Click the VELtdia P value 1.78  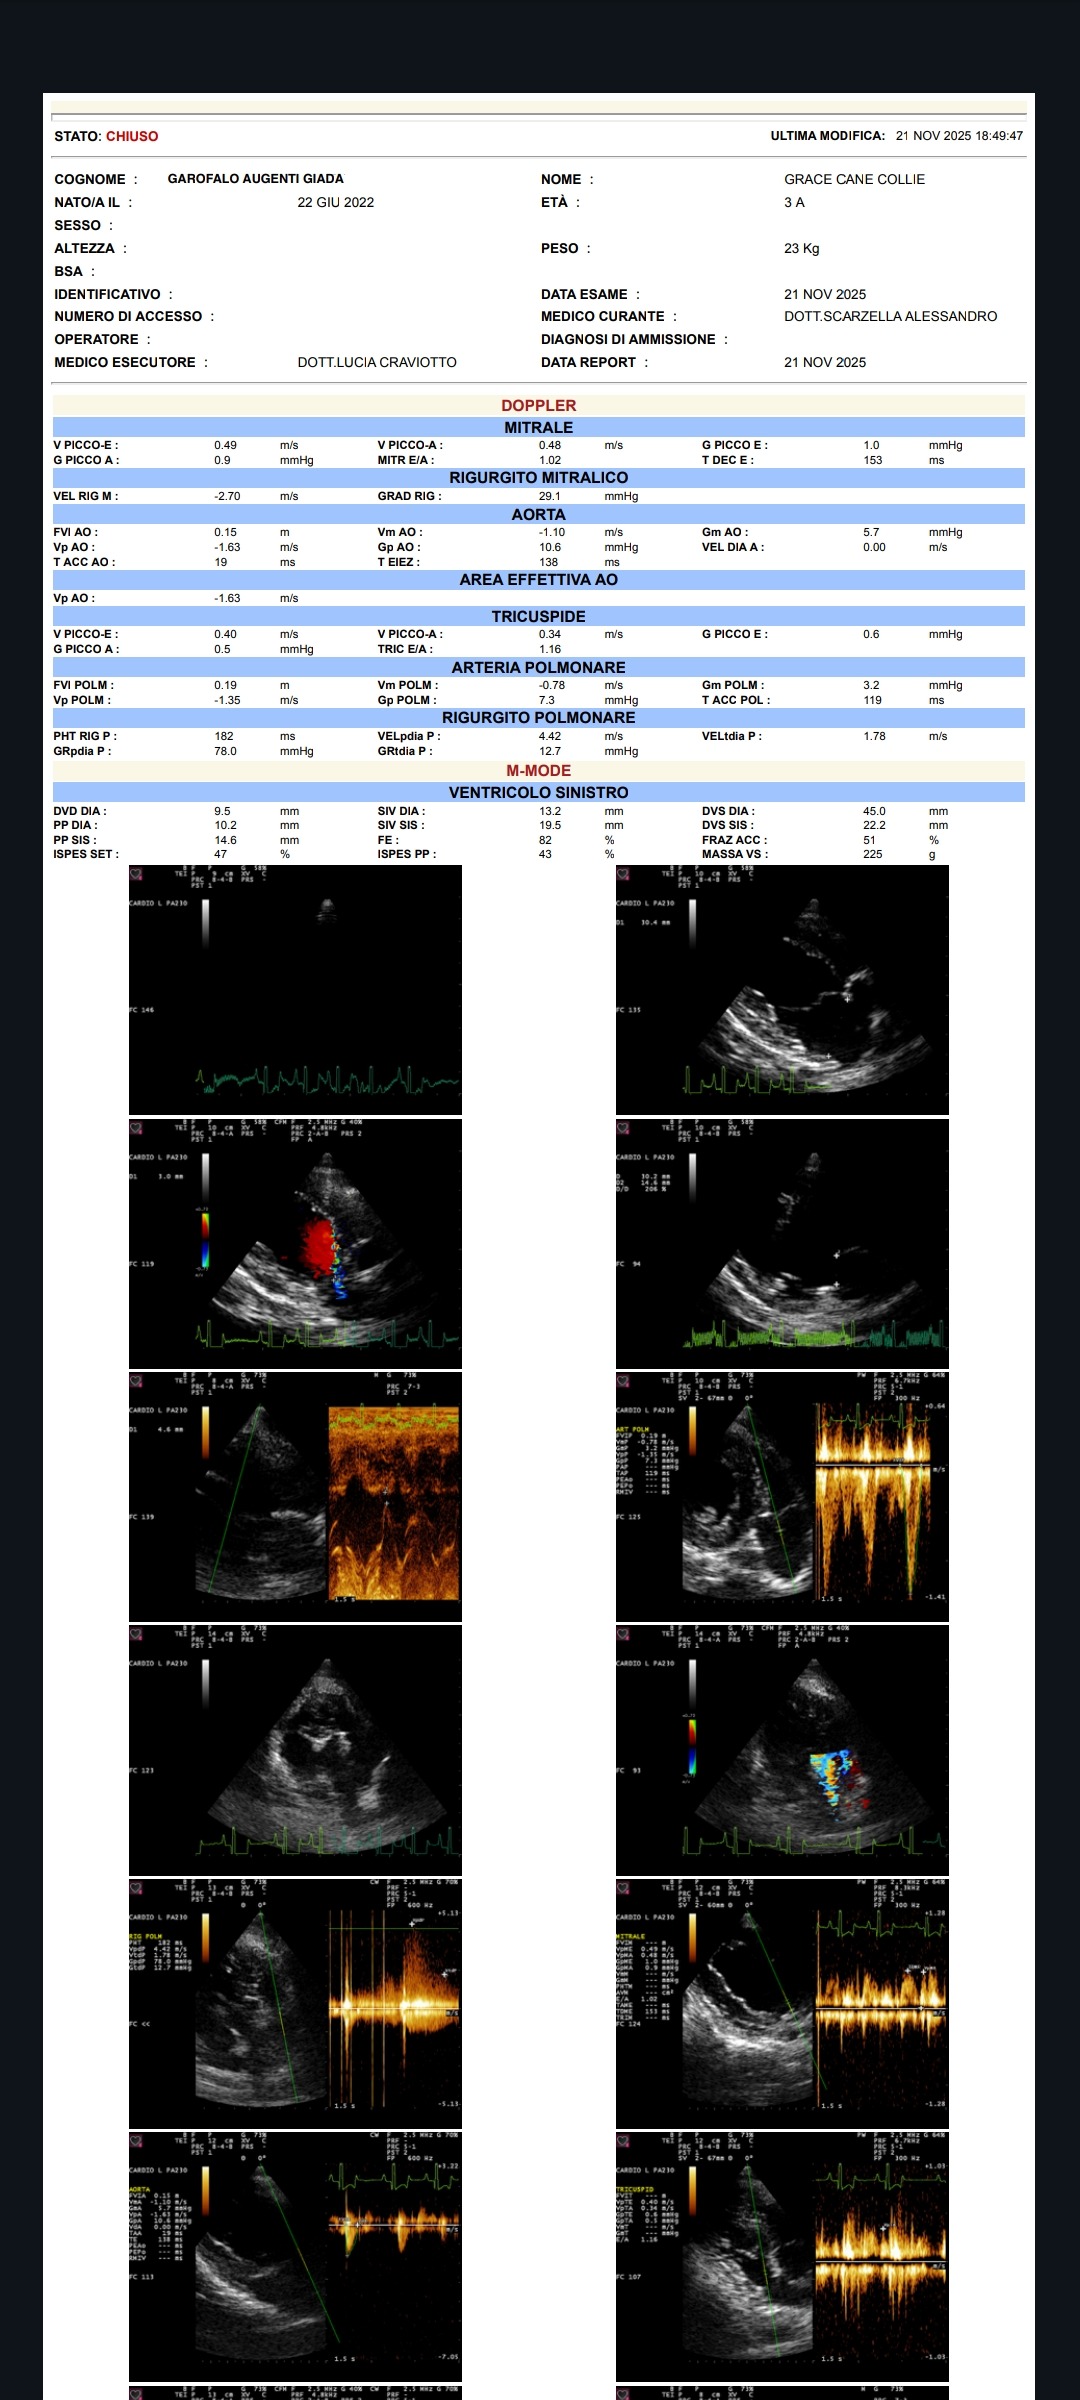[875, 736]
